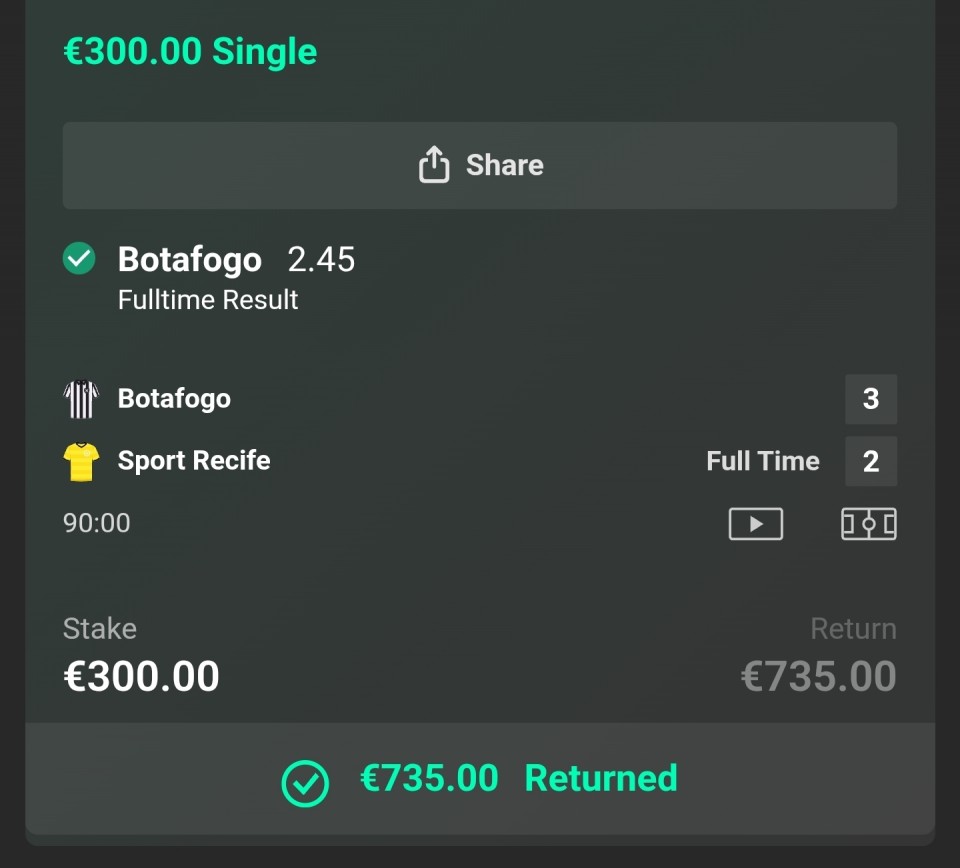The height and width of the screenshot is (868, 960).
Task: Tap Sport Recife's score box showing 2
Action: tap(870, 461)
